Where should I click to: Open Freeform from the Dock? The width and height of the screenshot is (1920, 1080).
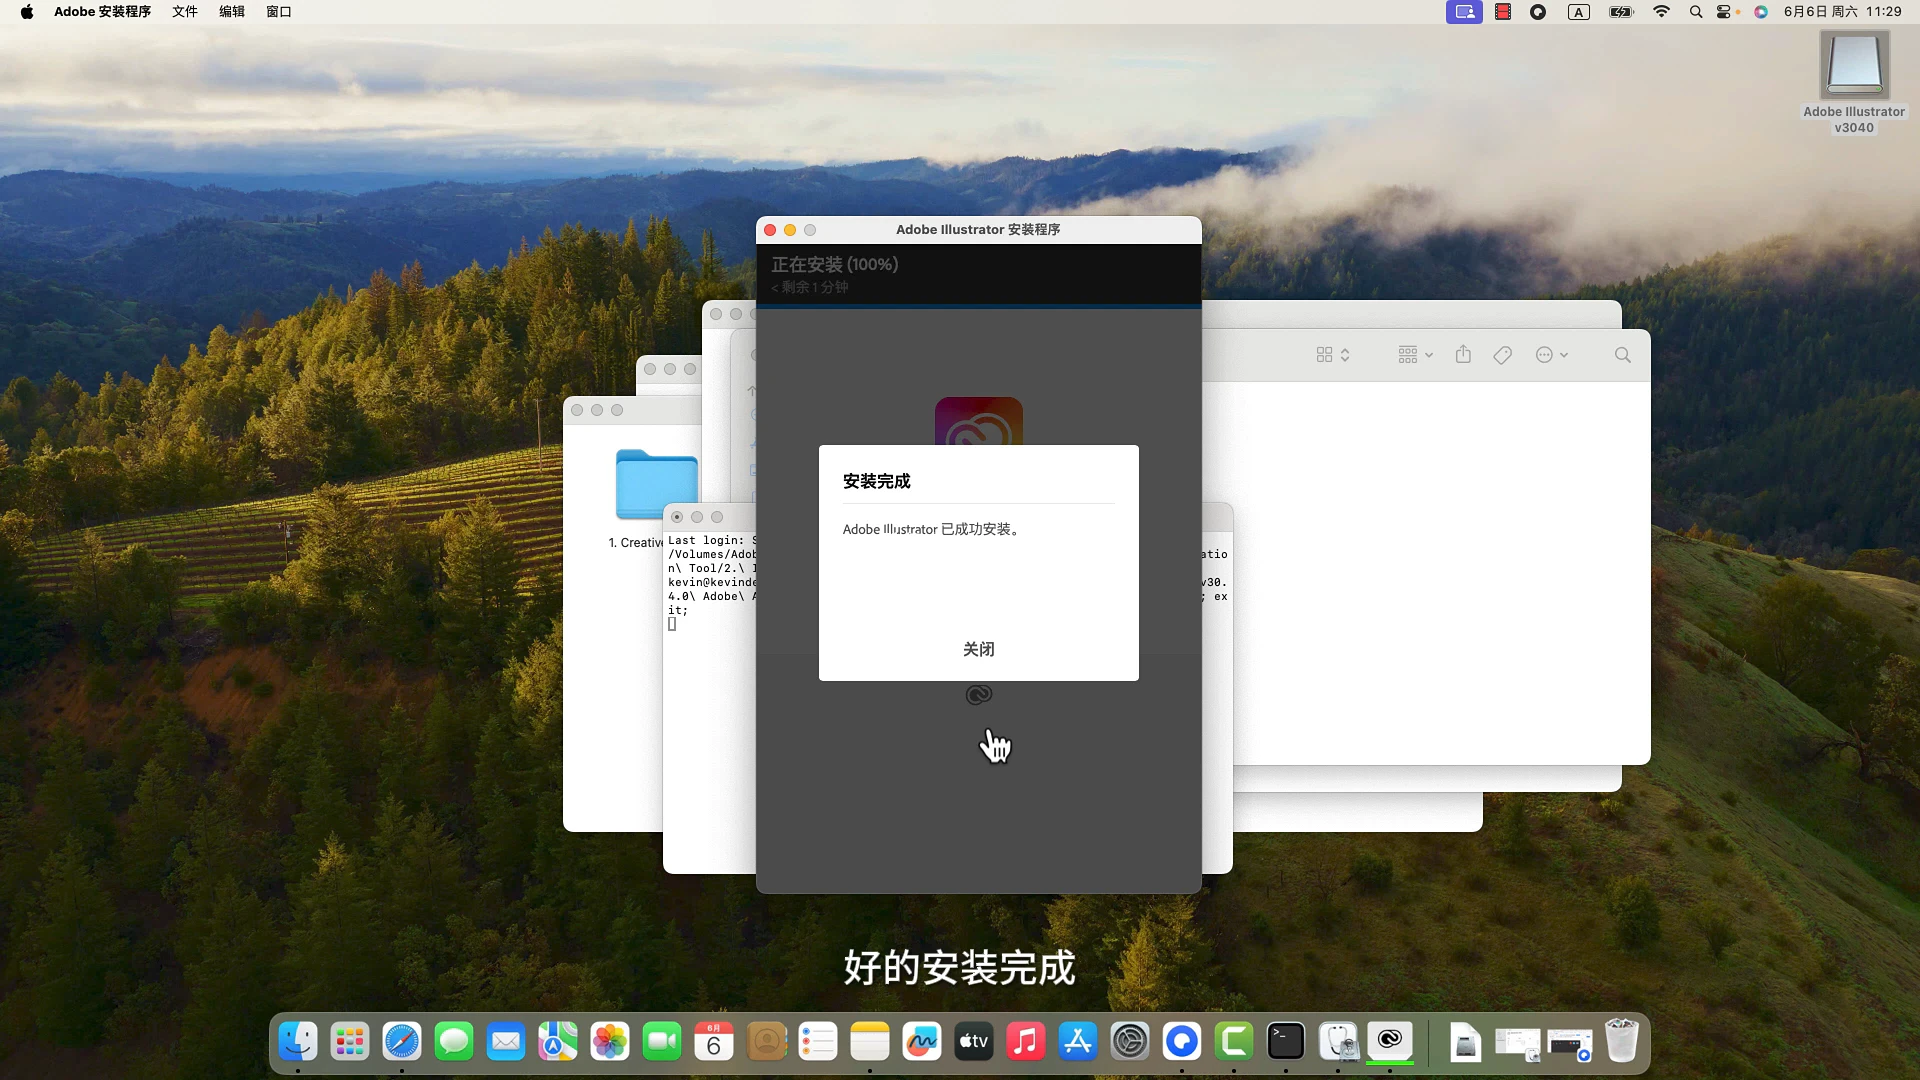pyautogui.click(x=922, y=1042)
